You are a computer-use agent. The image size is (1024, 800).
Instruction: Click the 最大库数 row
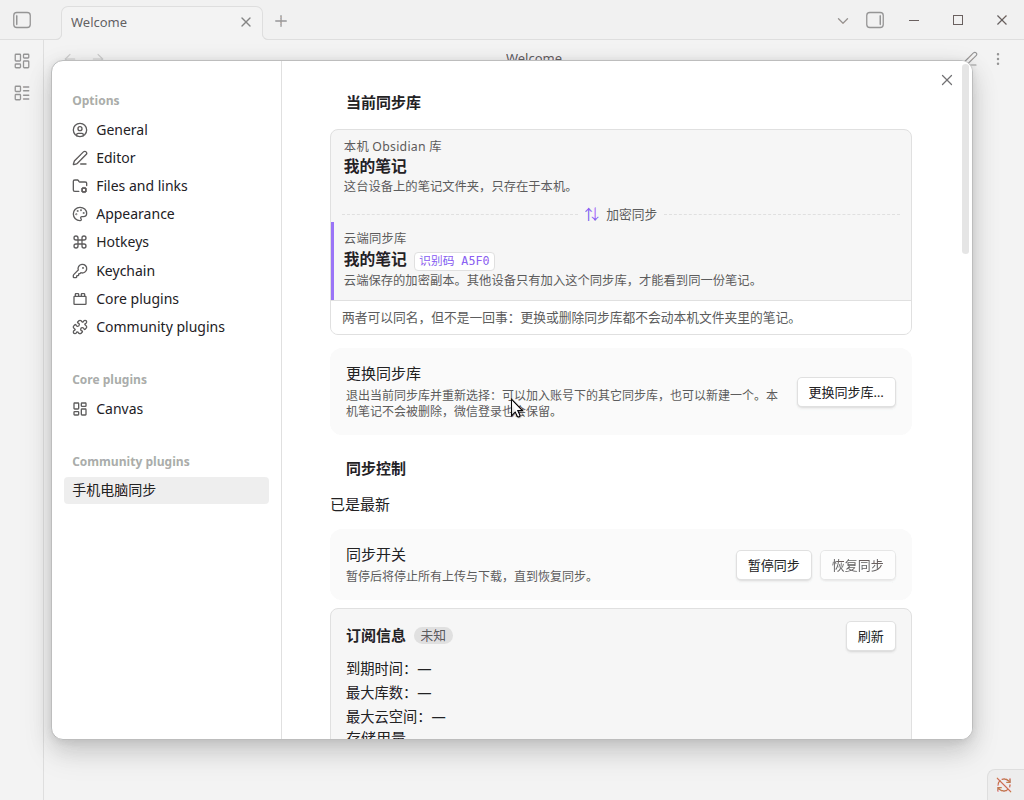389,693
